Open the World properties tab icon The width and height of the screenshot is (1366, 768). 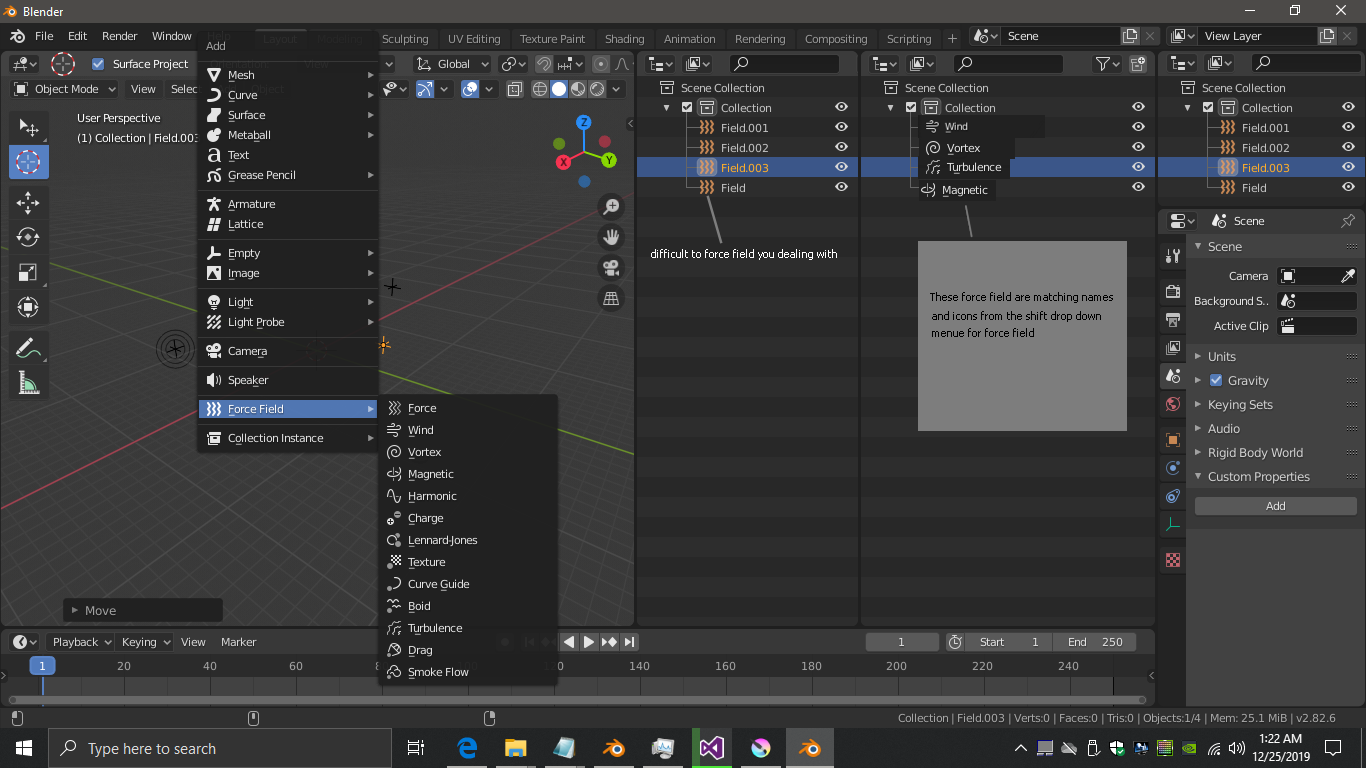point(1173,405)
